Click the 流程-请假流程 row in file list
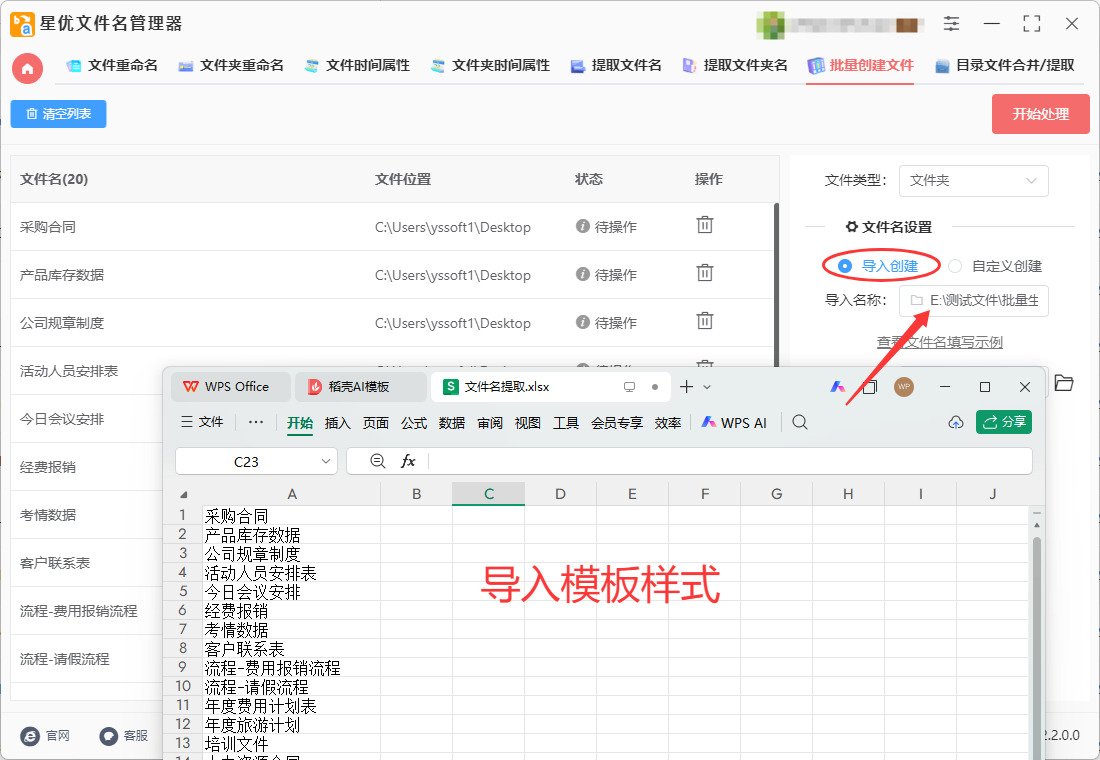1100x760 pixels. click(88, 659)
